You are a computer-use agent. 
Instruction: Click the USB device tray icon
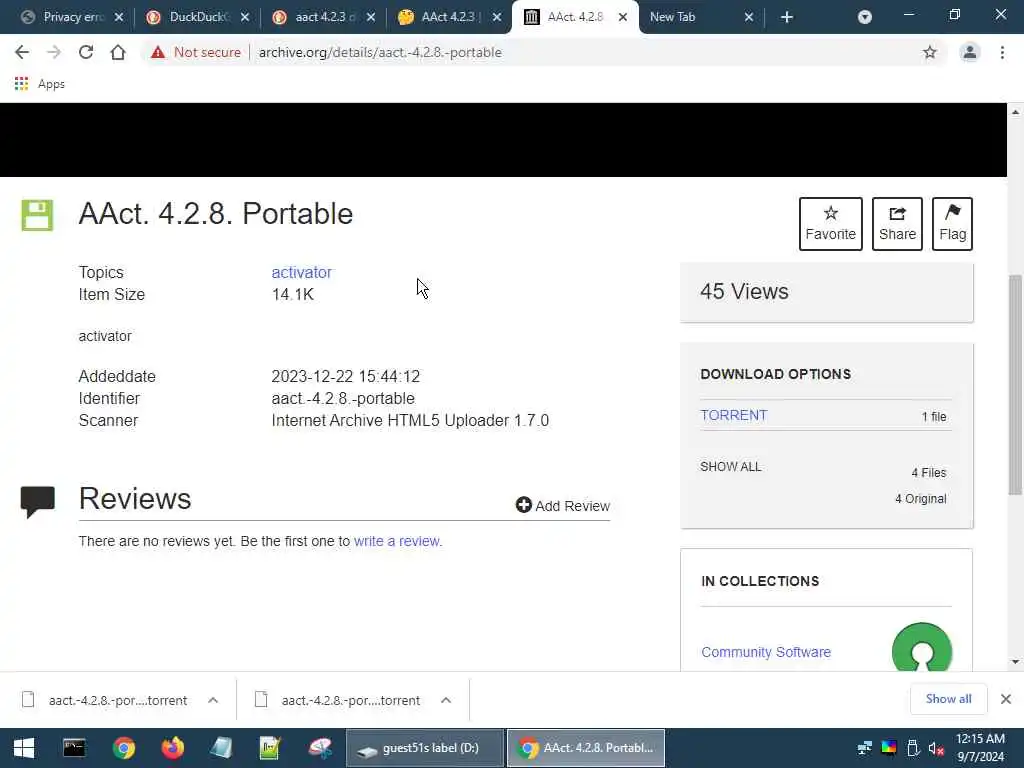913,748
